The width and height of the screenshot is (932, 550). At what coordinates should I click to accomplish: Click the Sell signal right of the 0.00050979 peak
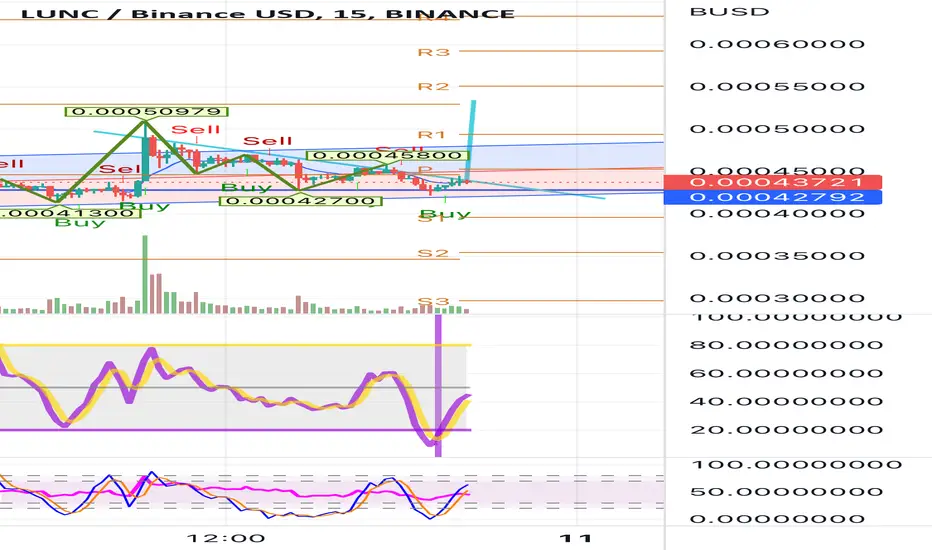click(x=196, y=130)
